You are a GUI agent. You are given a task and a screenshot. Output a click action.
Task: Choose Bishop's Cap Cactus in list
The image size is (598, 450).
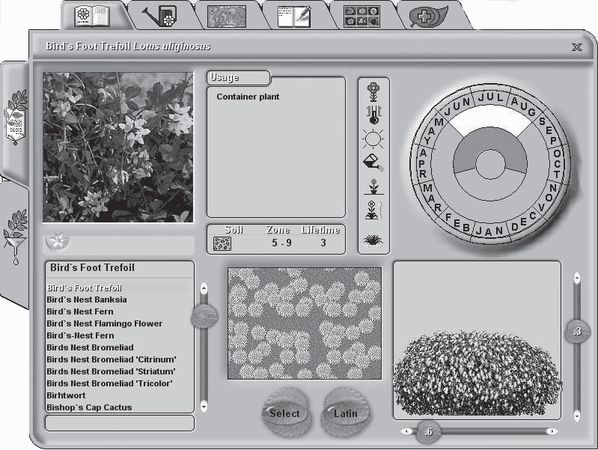[89, 407]
